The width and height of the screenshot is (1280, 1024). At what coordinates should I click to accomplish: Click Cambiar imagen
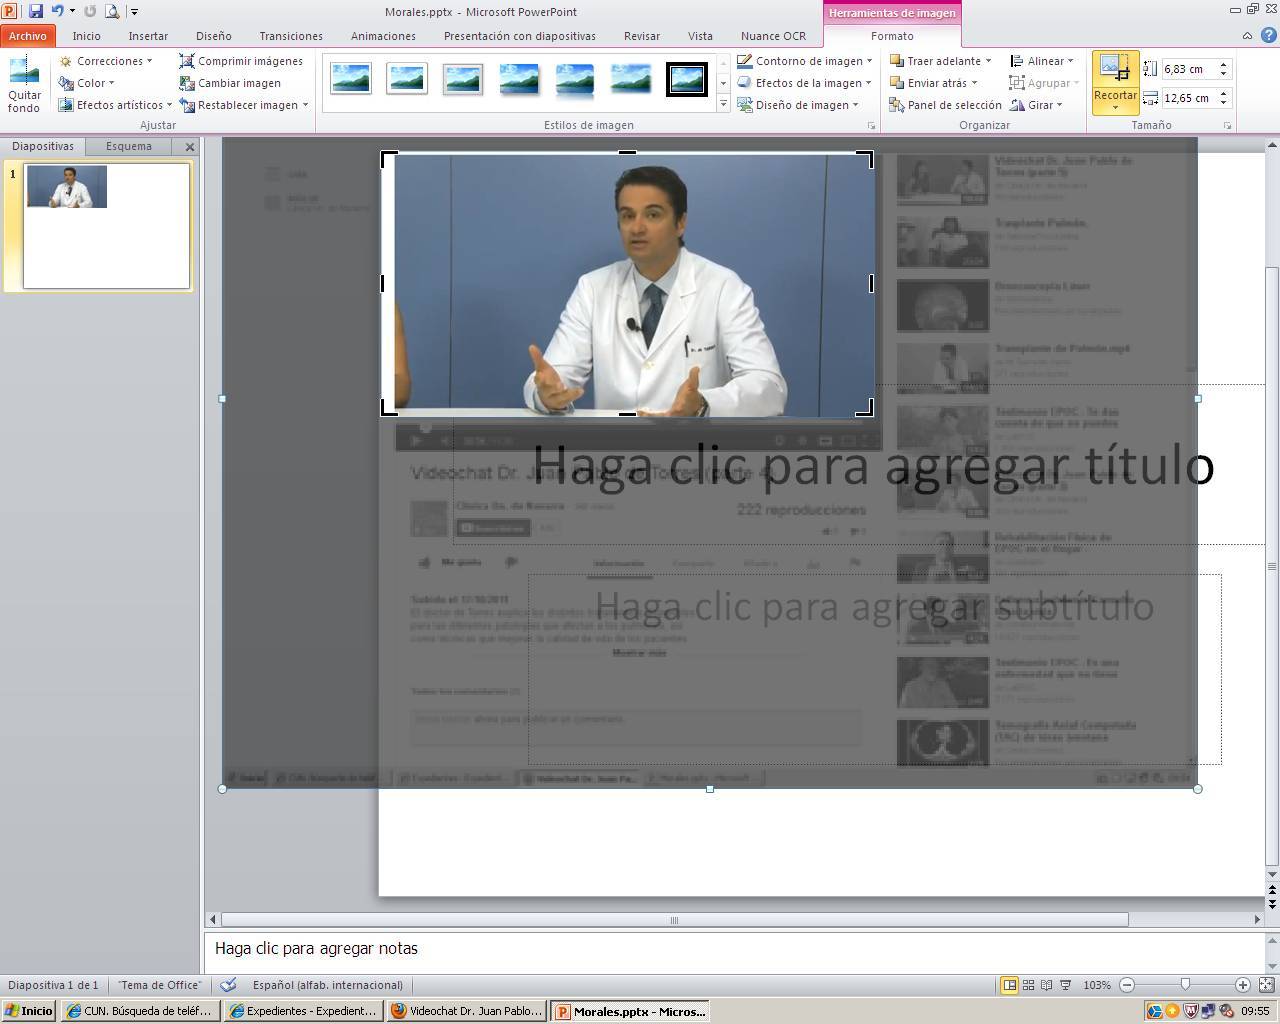pyautogui.click(x=230, y=83)
